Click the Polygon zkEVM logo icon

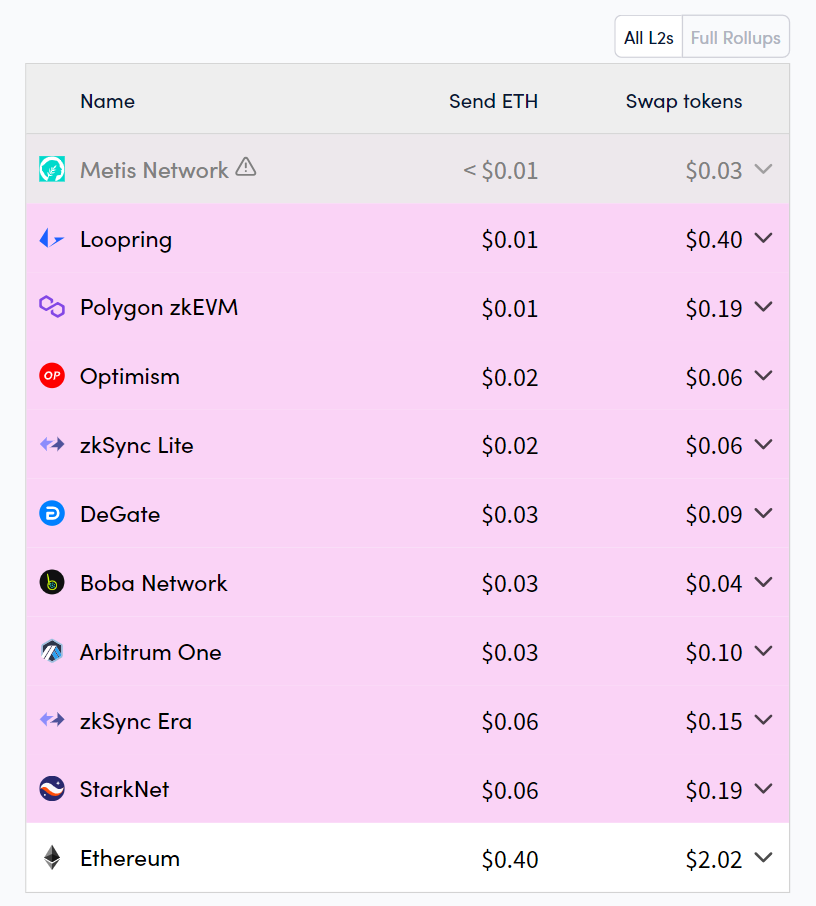point(52,307)
